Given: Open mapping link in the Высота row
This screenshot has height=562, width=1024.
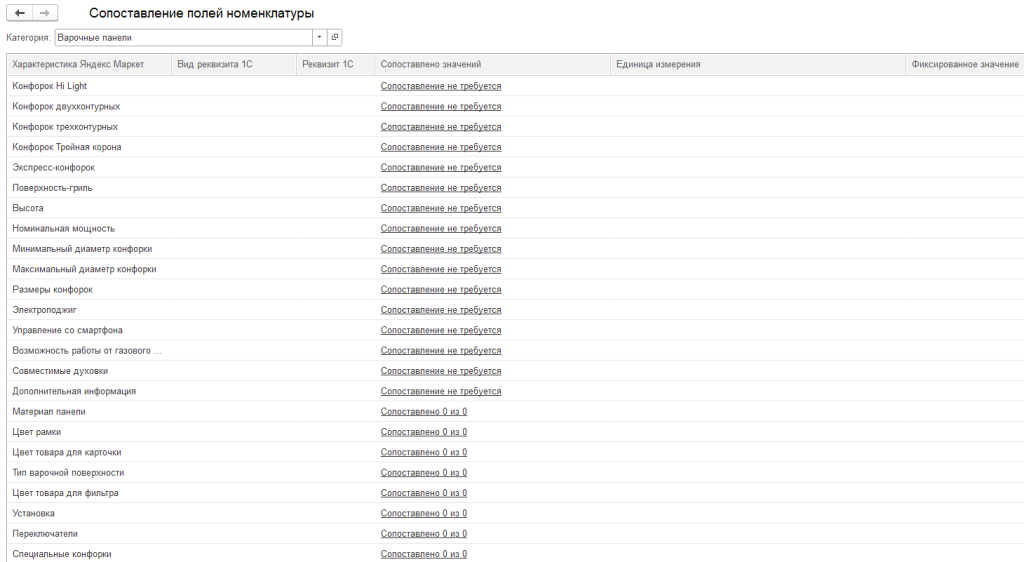Looking at the screenshot, I should point(441,208).
